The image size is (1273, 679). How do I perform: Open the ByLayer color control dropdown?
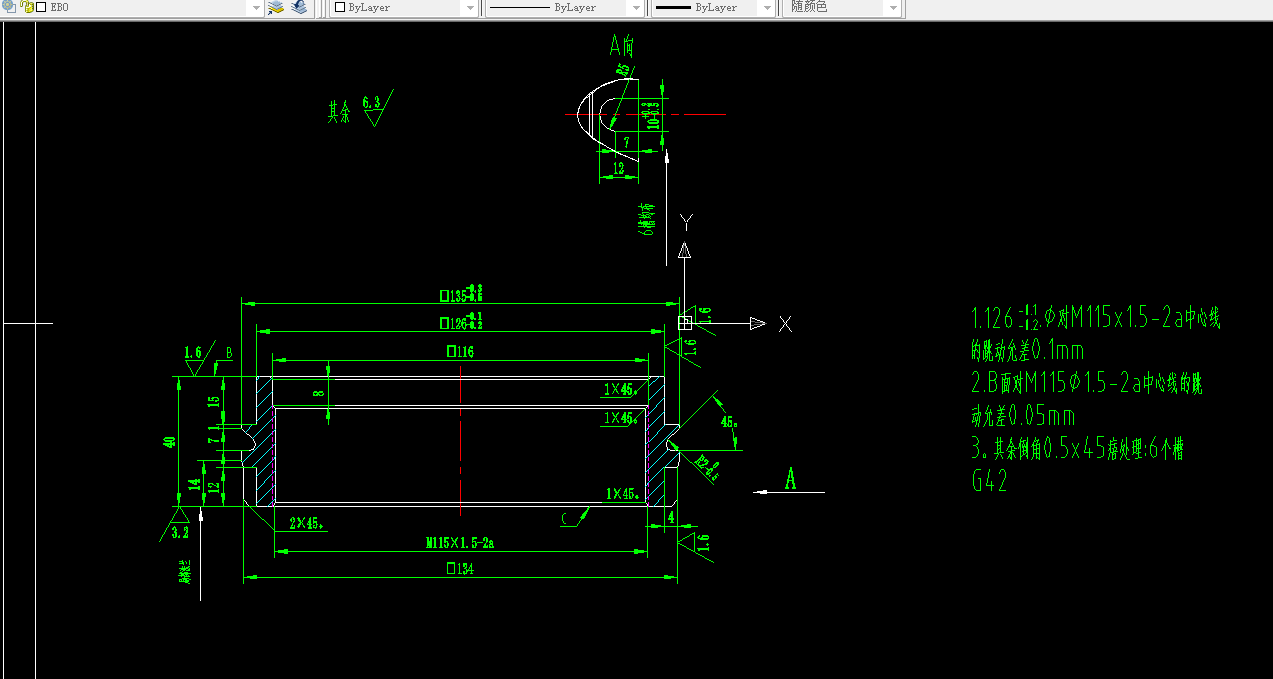coord(470,7)
